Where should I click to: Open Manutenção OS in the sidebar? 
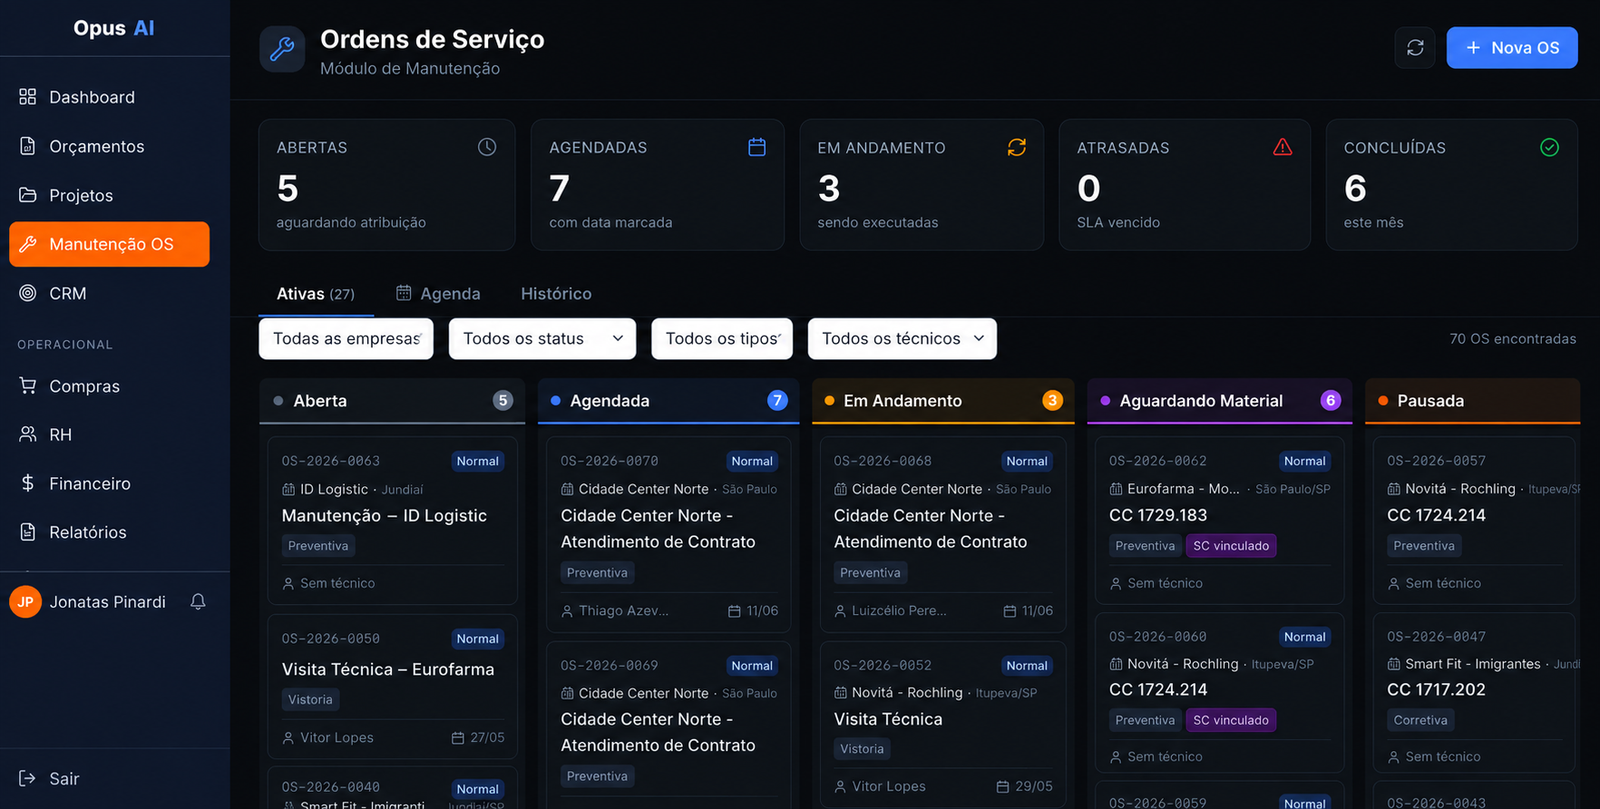pyautogui.click(x=110, y=244)
